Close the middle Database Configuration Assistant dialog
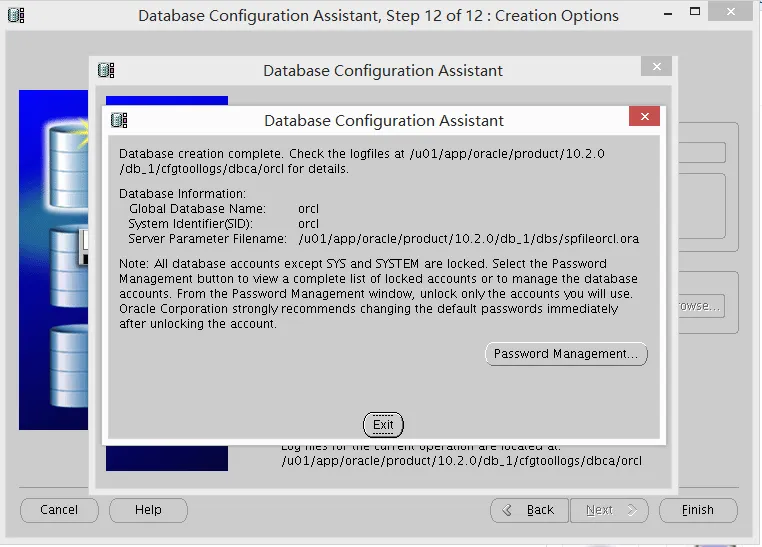 point(657,67)
